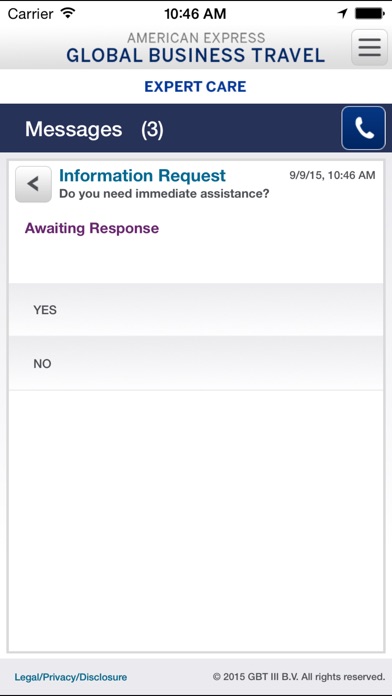Tap the phone call icon
Image resolution: width=392 pixels, height=696 pixels.
pyautogui.click(x=363, y=128)
